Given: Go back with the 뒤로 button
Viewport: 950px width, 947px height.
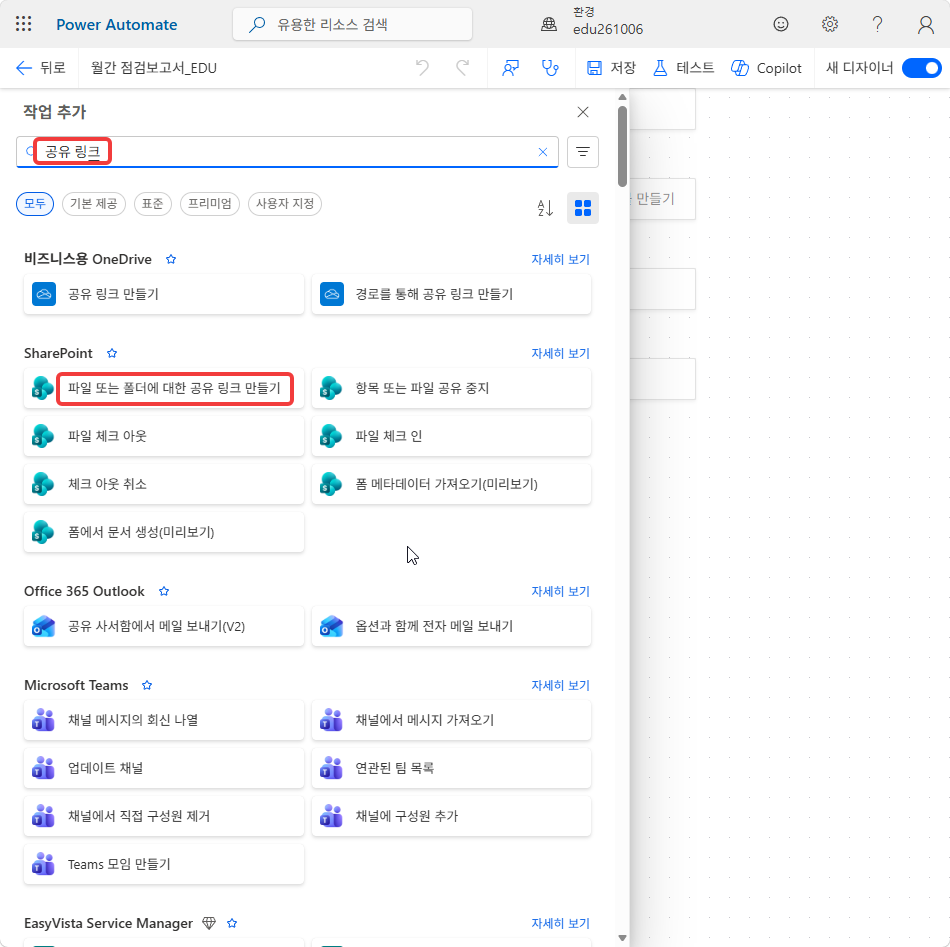Looking at the screenshot, I should (x=40, y=67).
